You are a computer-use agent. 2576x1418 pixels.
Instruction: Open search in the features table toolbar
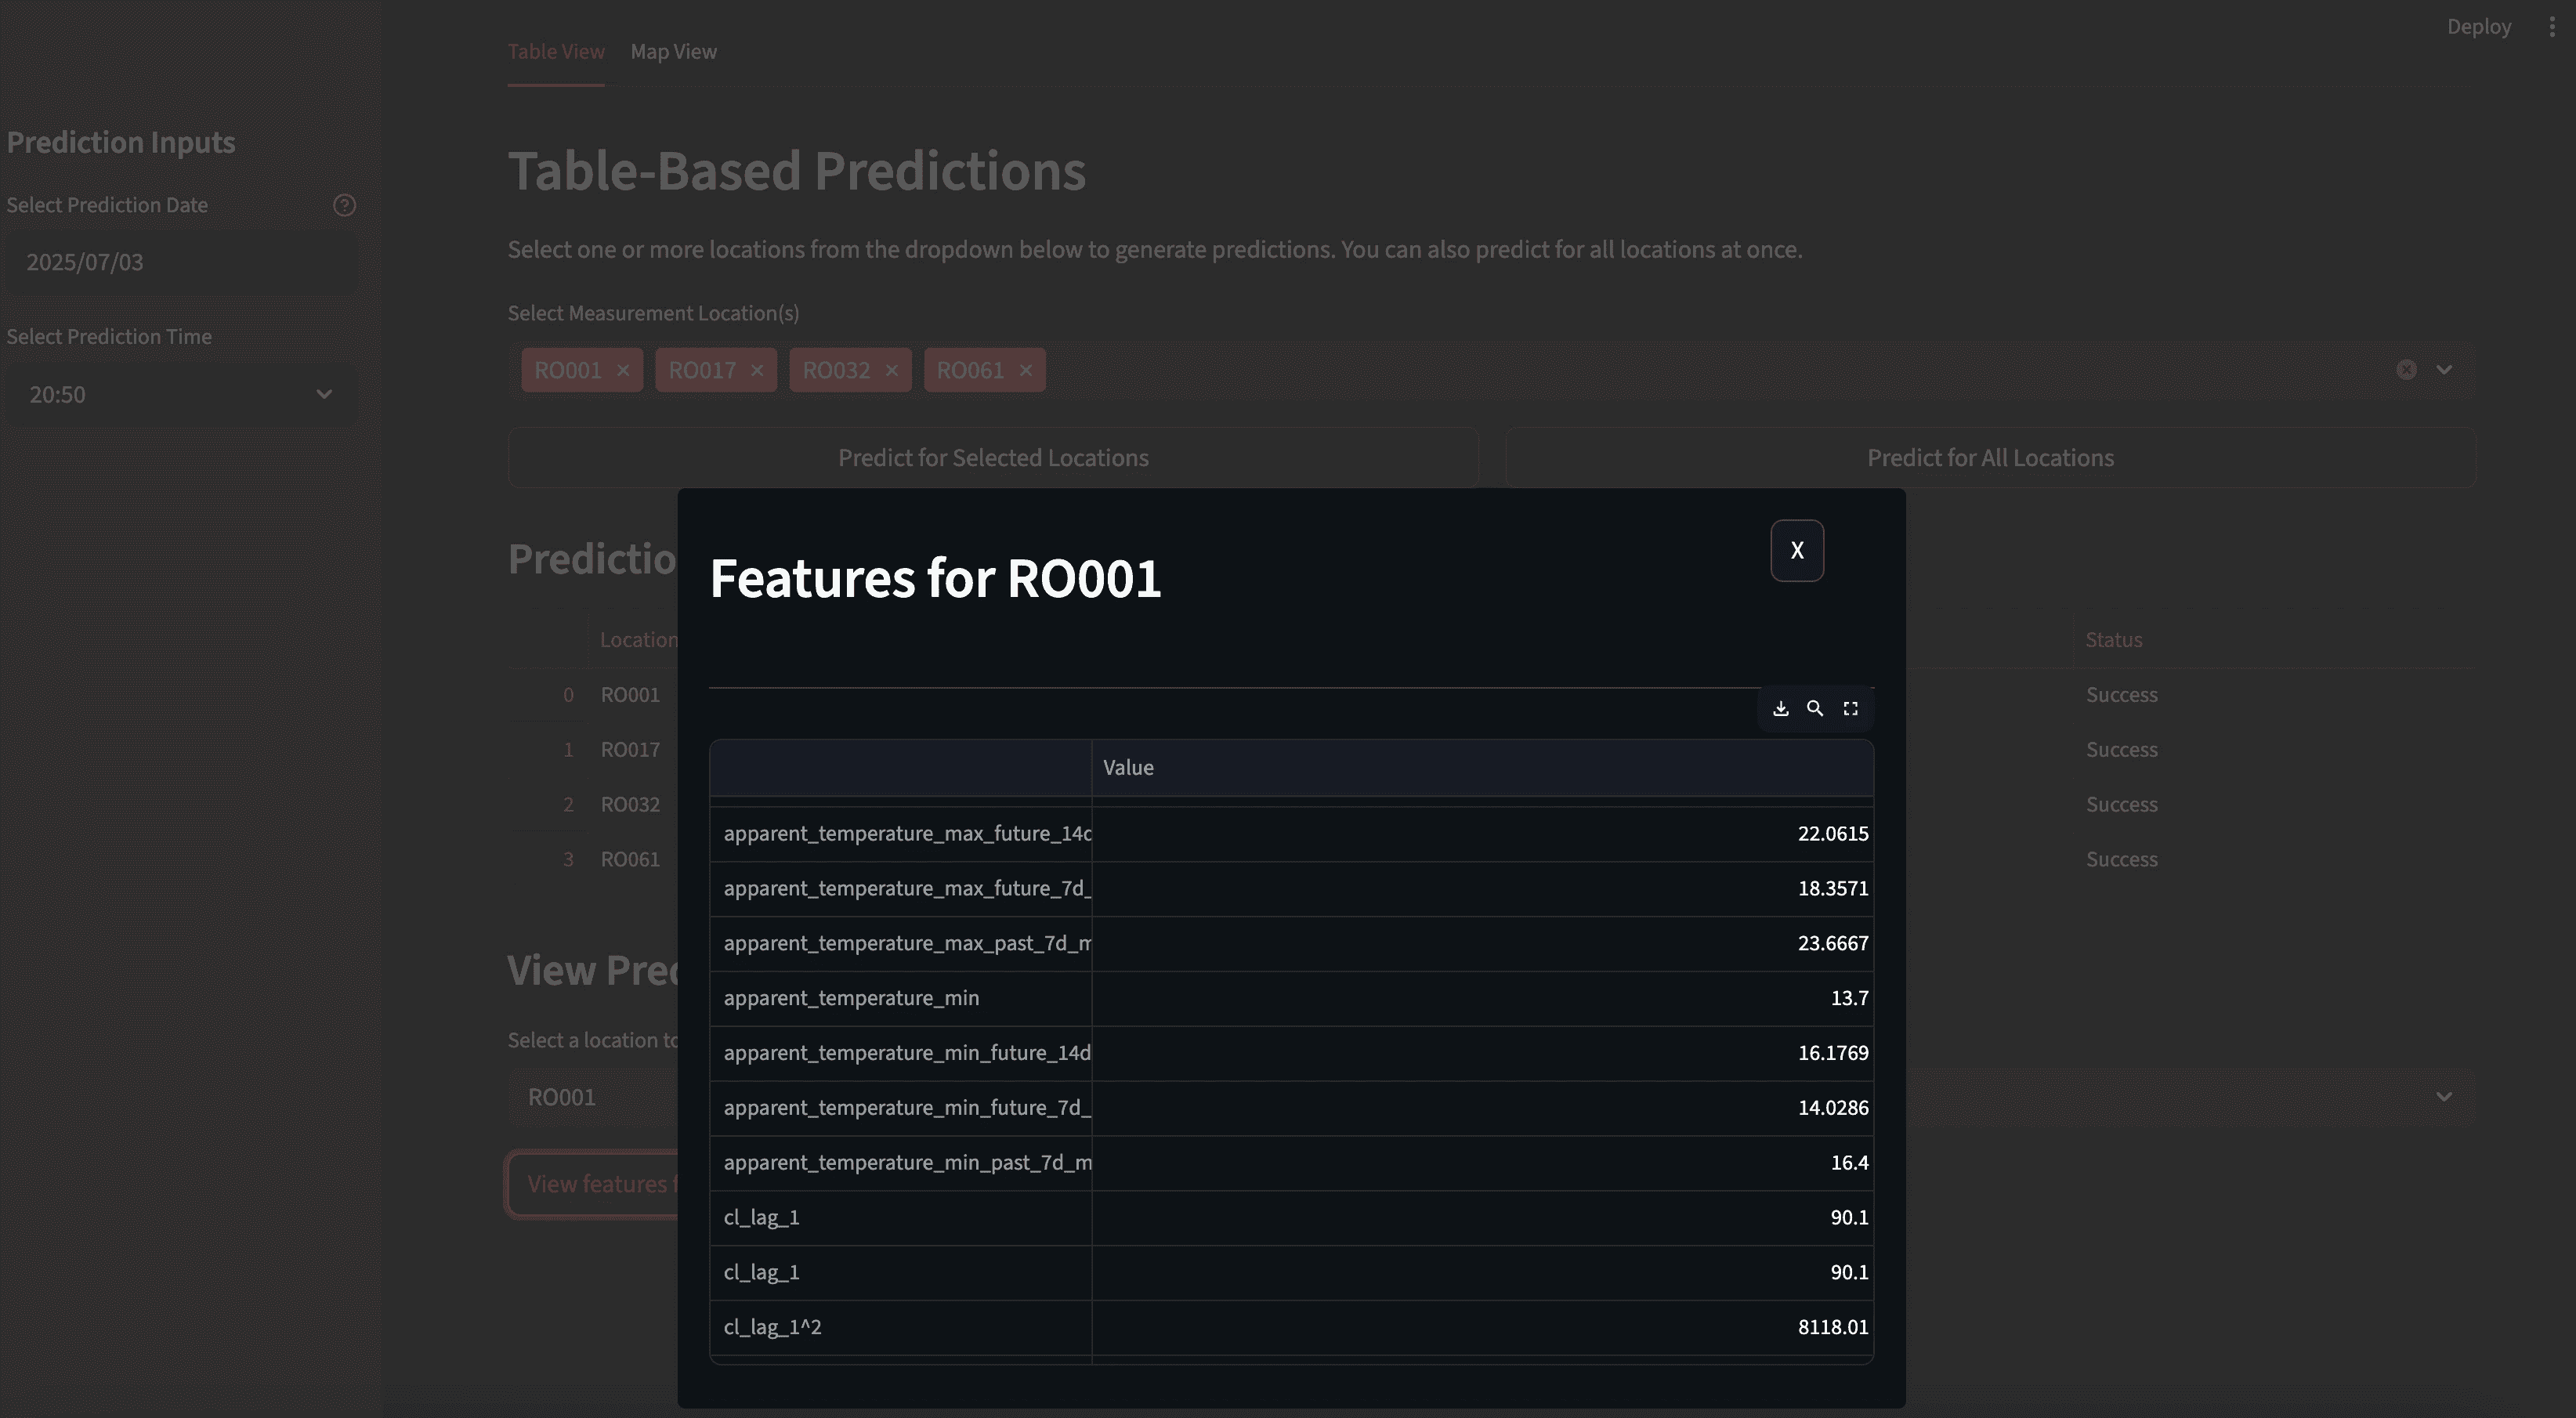(1816, 708)
